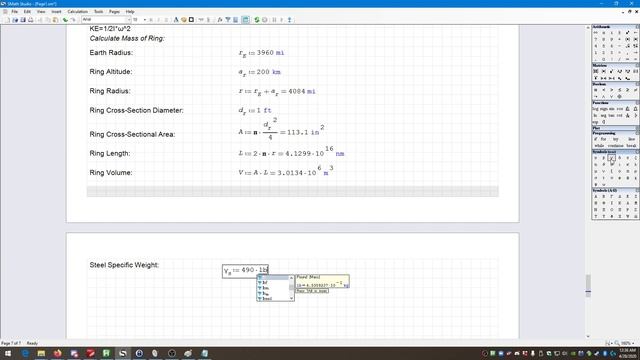Open the View menu
The height and width of the screenshot is (360, 640).
click(41, 12)
